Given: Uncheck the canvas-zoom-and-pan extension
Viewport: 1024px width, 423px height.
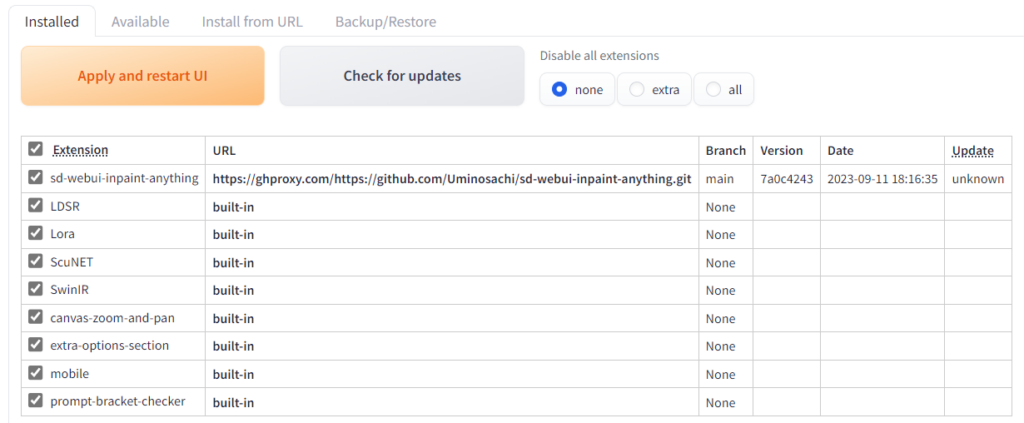Looking at the screenshot, I should tap(36, 317).
